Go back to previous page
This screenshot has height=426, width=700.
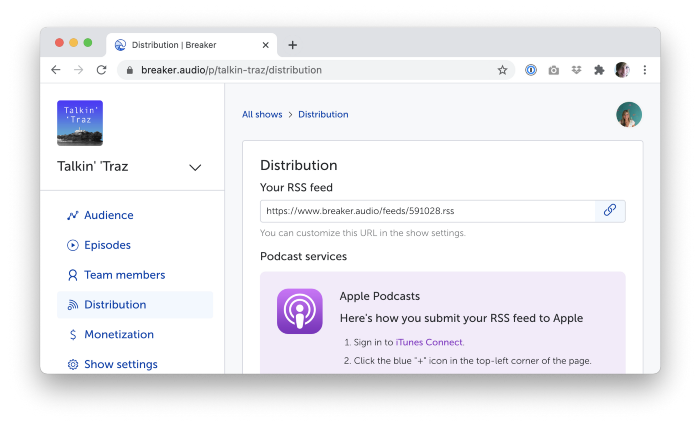coord(56,70)
